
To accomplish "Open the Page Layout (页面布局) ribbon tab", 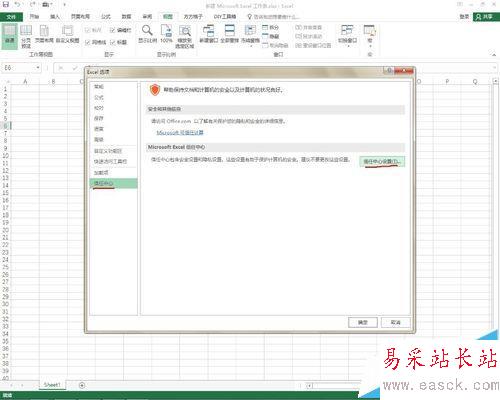I will point(80,16).
